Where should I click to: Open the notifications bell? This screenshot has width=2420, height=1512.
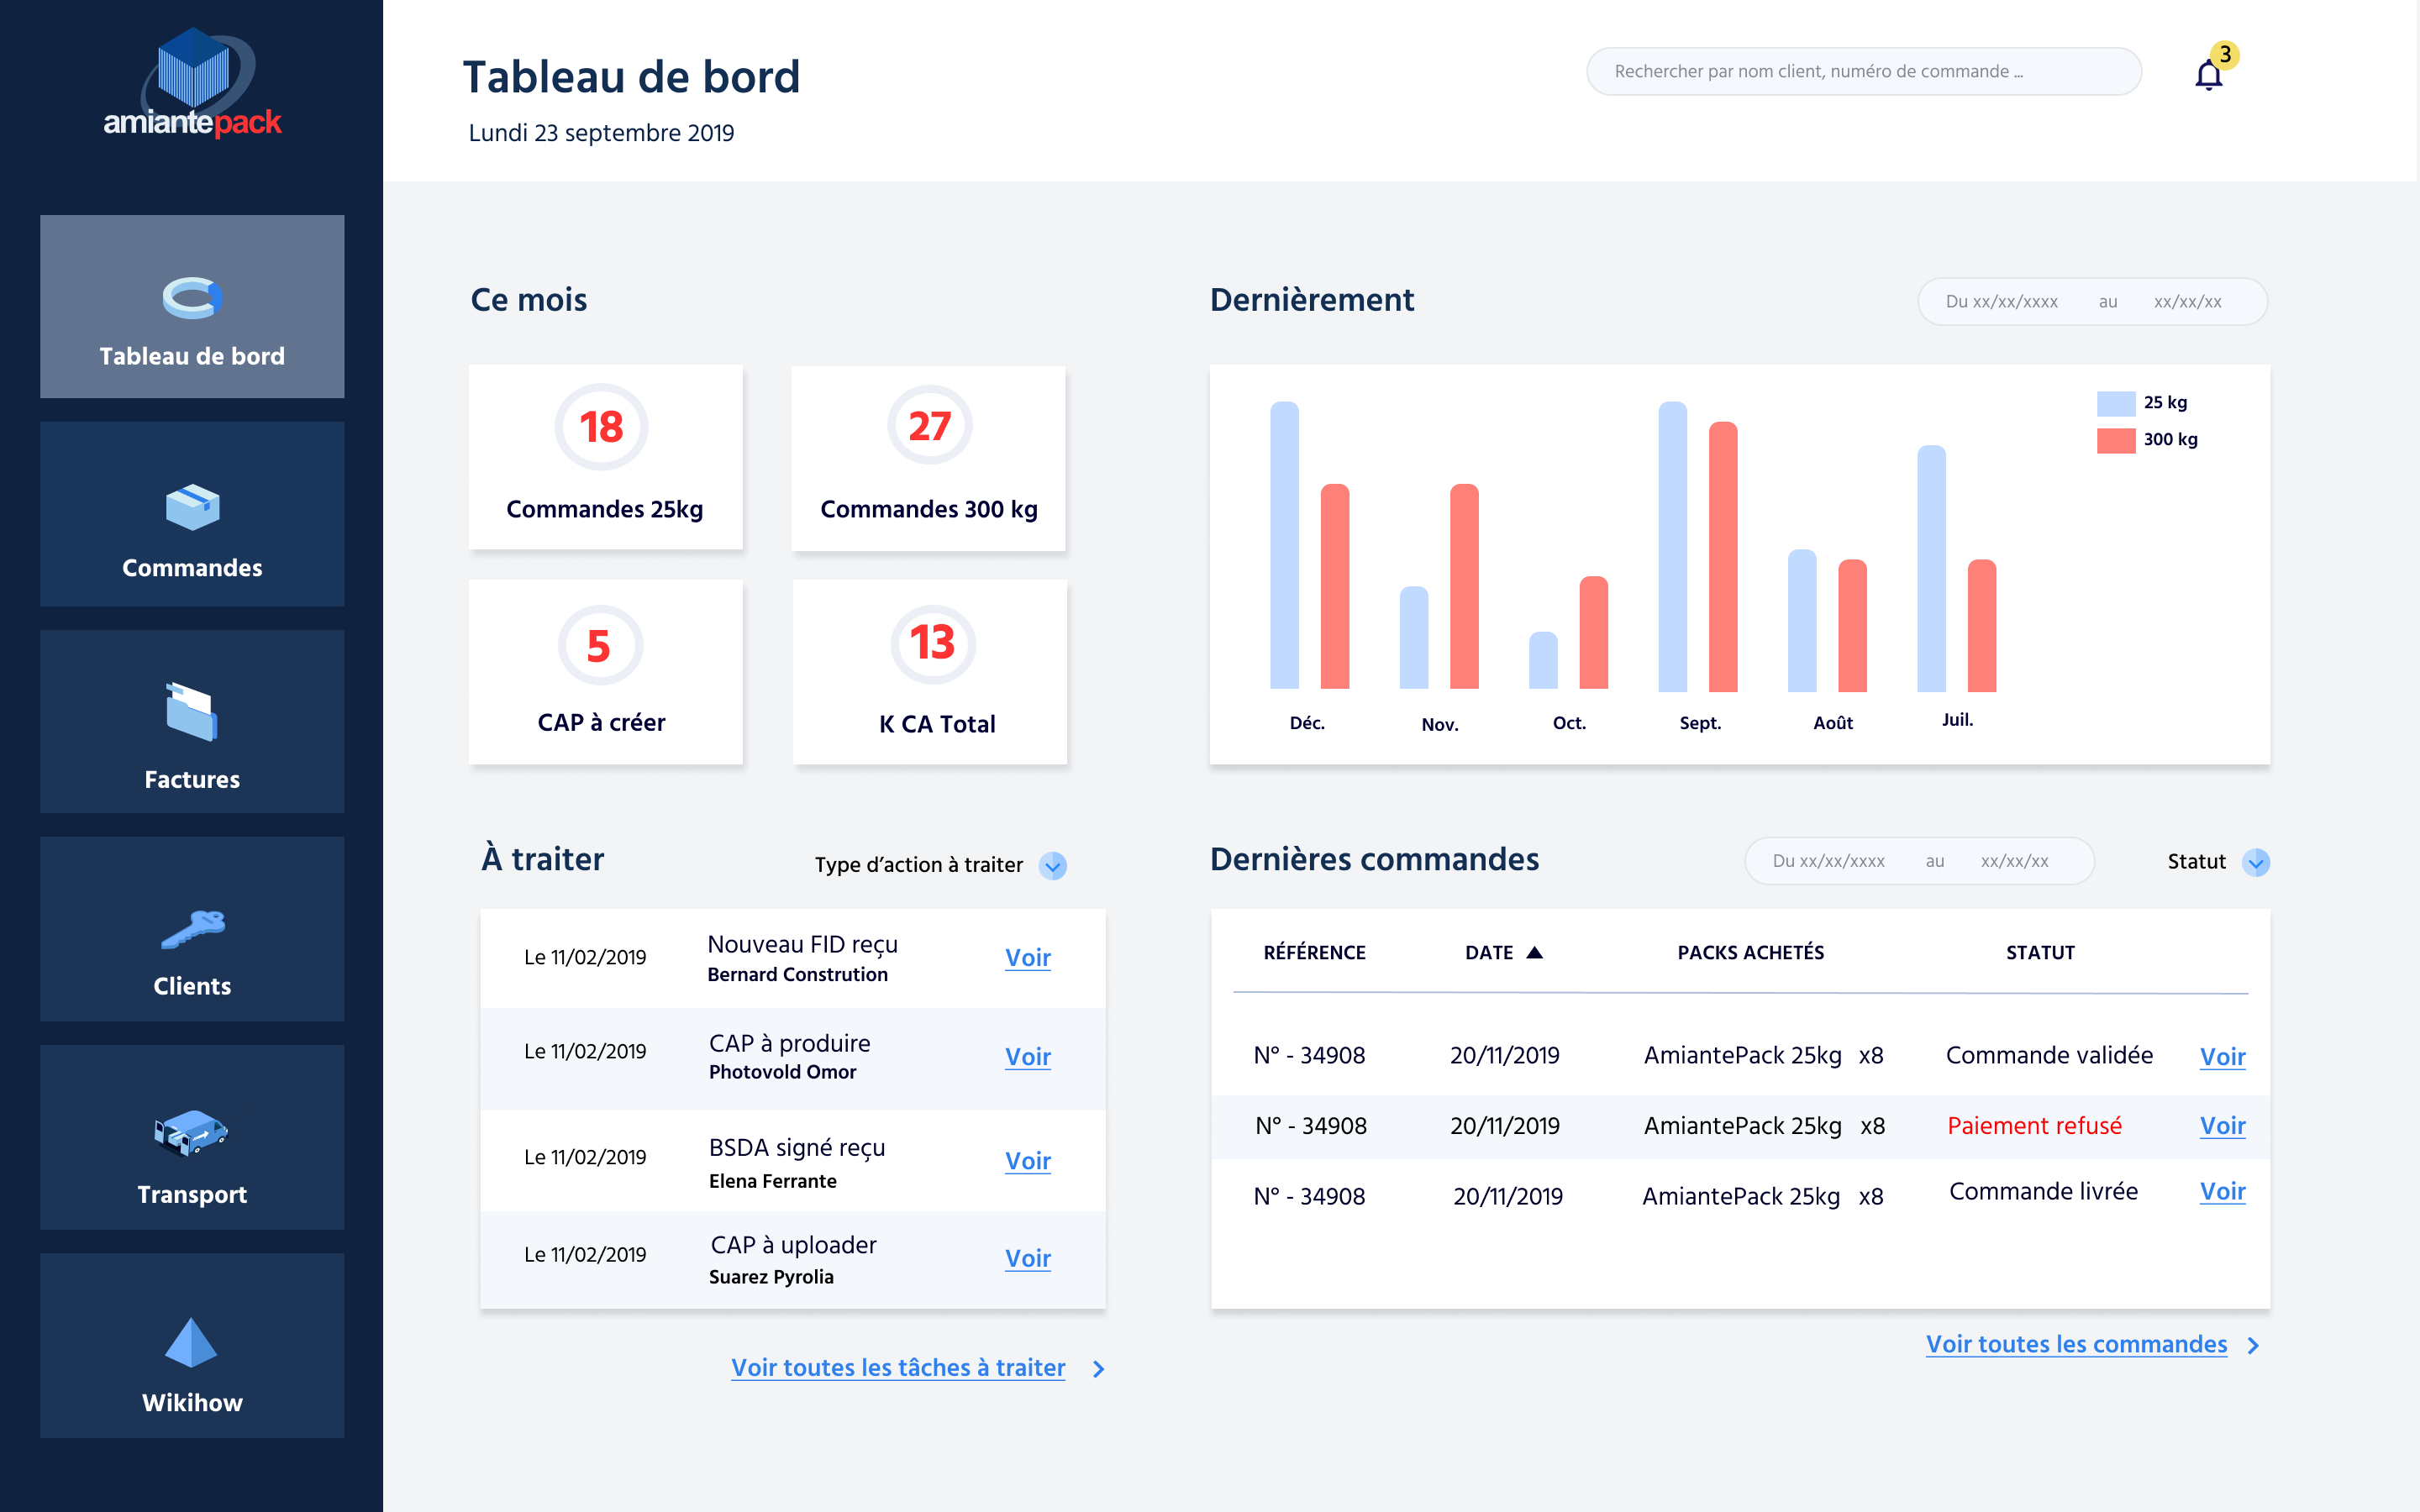(x=2208, y=75)
